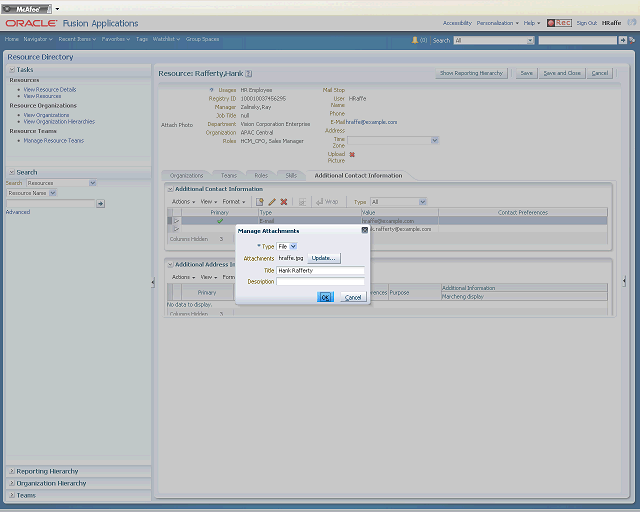Click help icon next to Rafferty,Hank

[249, 73]
